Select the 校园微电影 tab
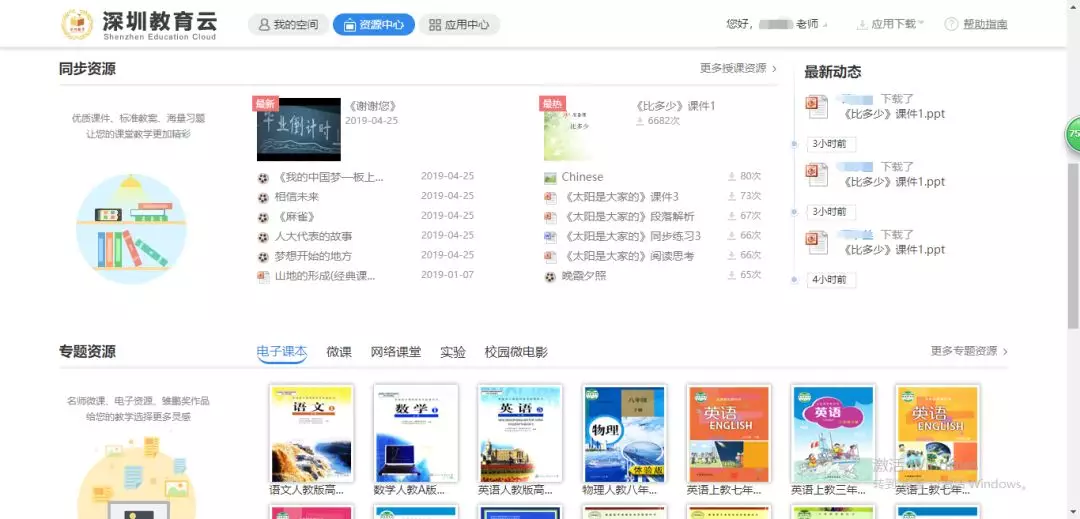 coord(516,352)
